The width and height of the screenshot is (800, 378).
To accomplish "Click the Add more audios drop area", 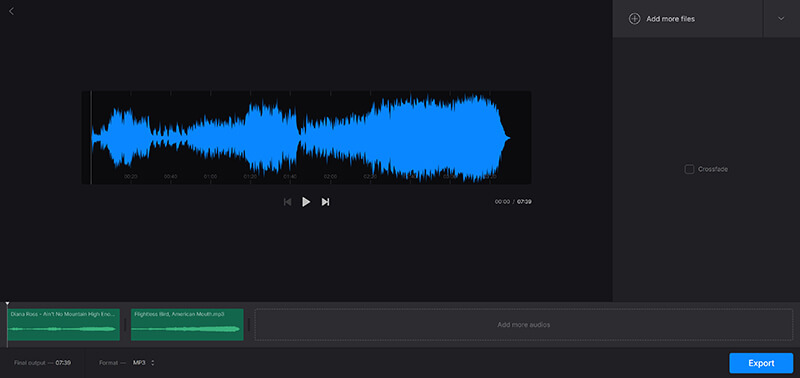I will 524,324.
